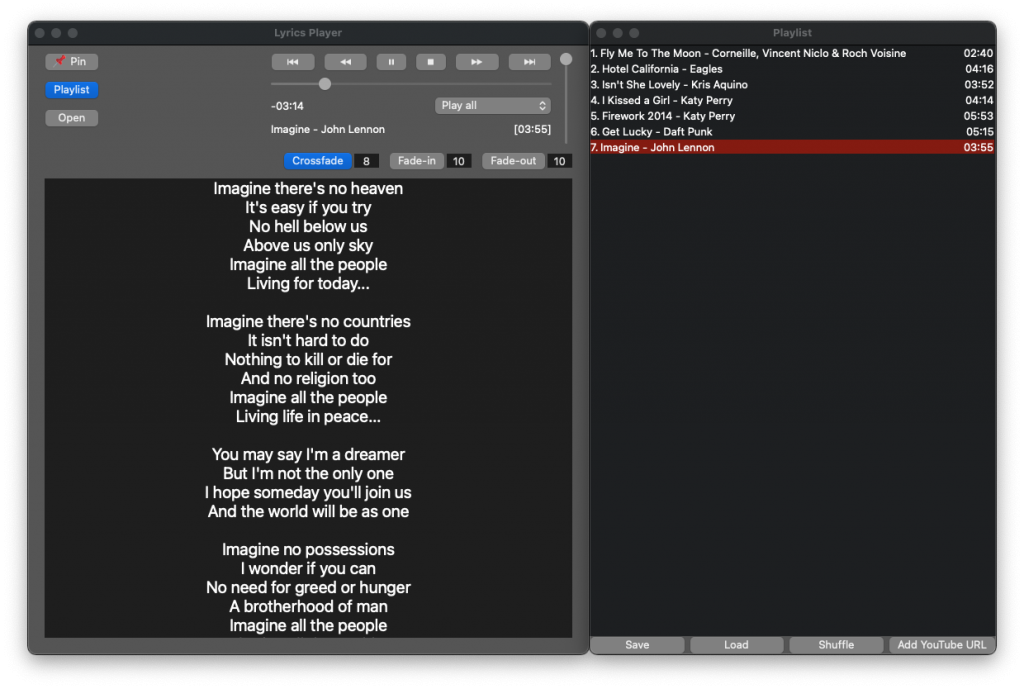Select Firework 2014 - Katy Perry

pos(792,116)
